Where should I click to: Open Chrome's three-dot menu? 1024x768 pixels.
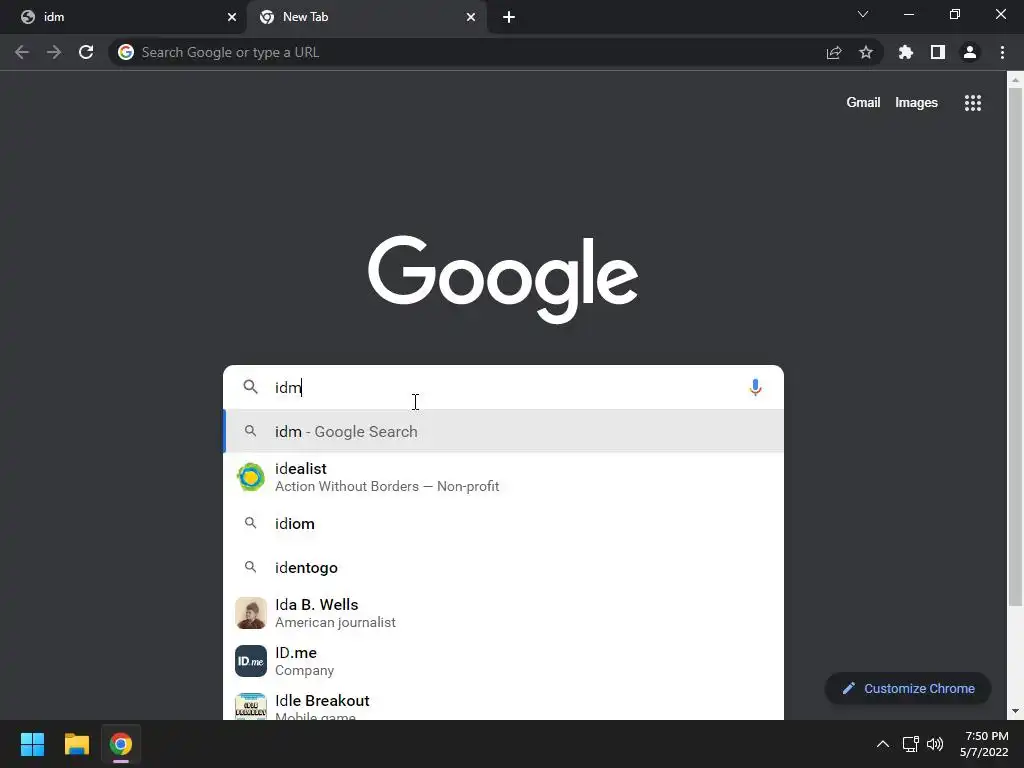tap(1002, 52)
